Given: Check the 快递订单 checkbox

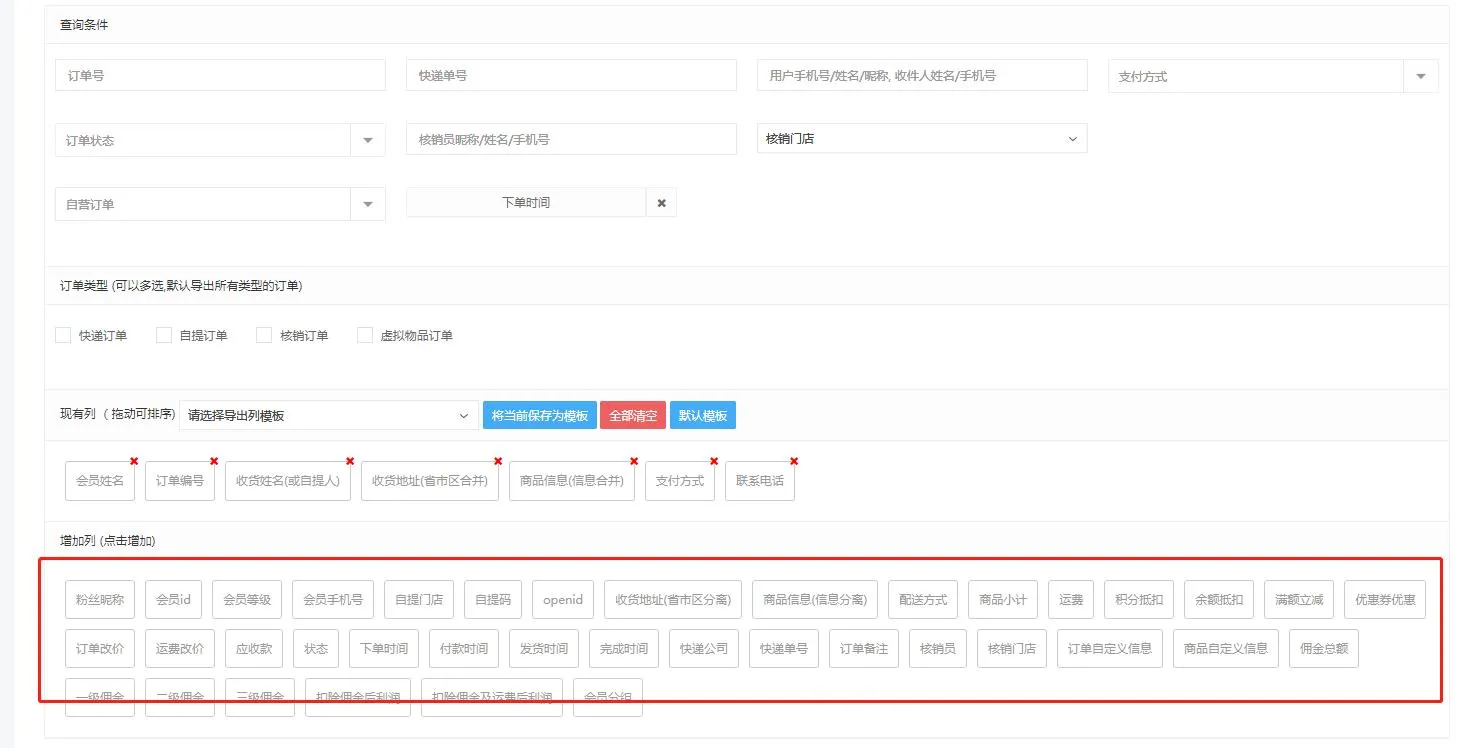Looking at the screenshot, I should 63,336.
